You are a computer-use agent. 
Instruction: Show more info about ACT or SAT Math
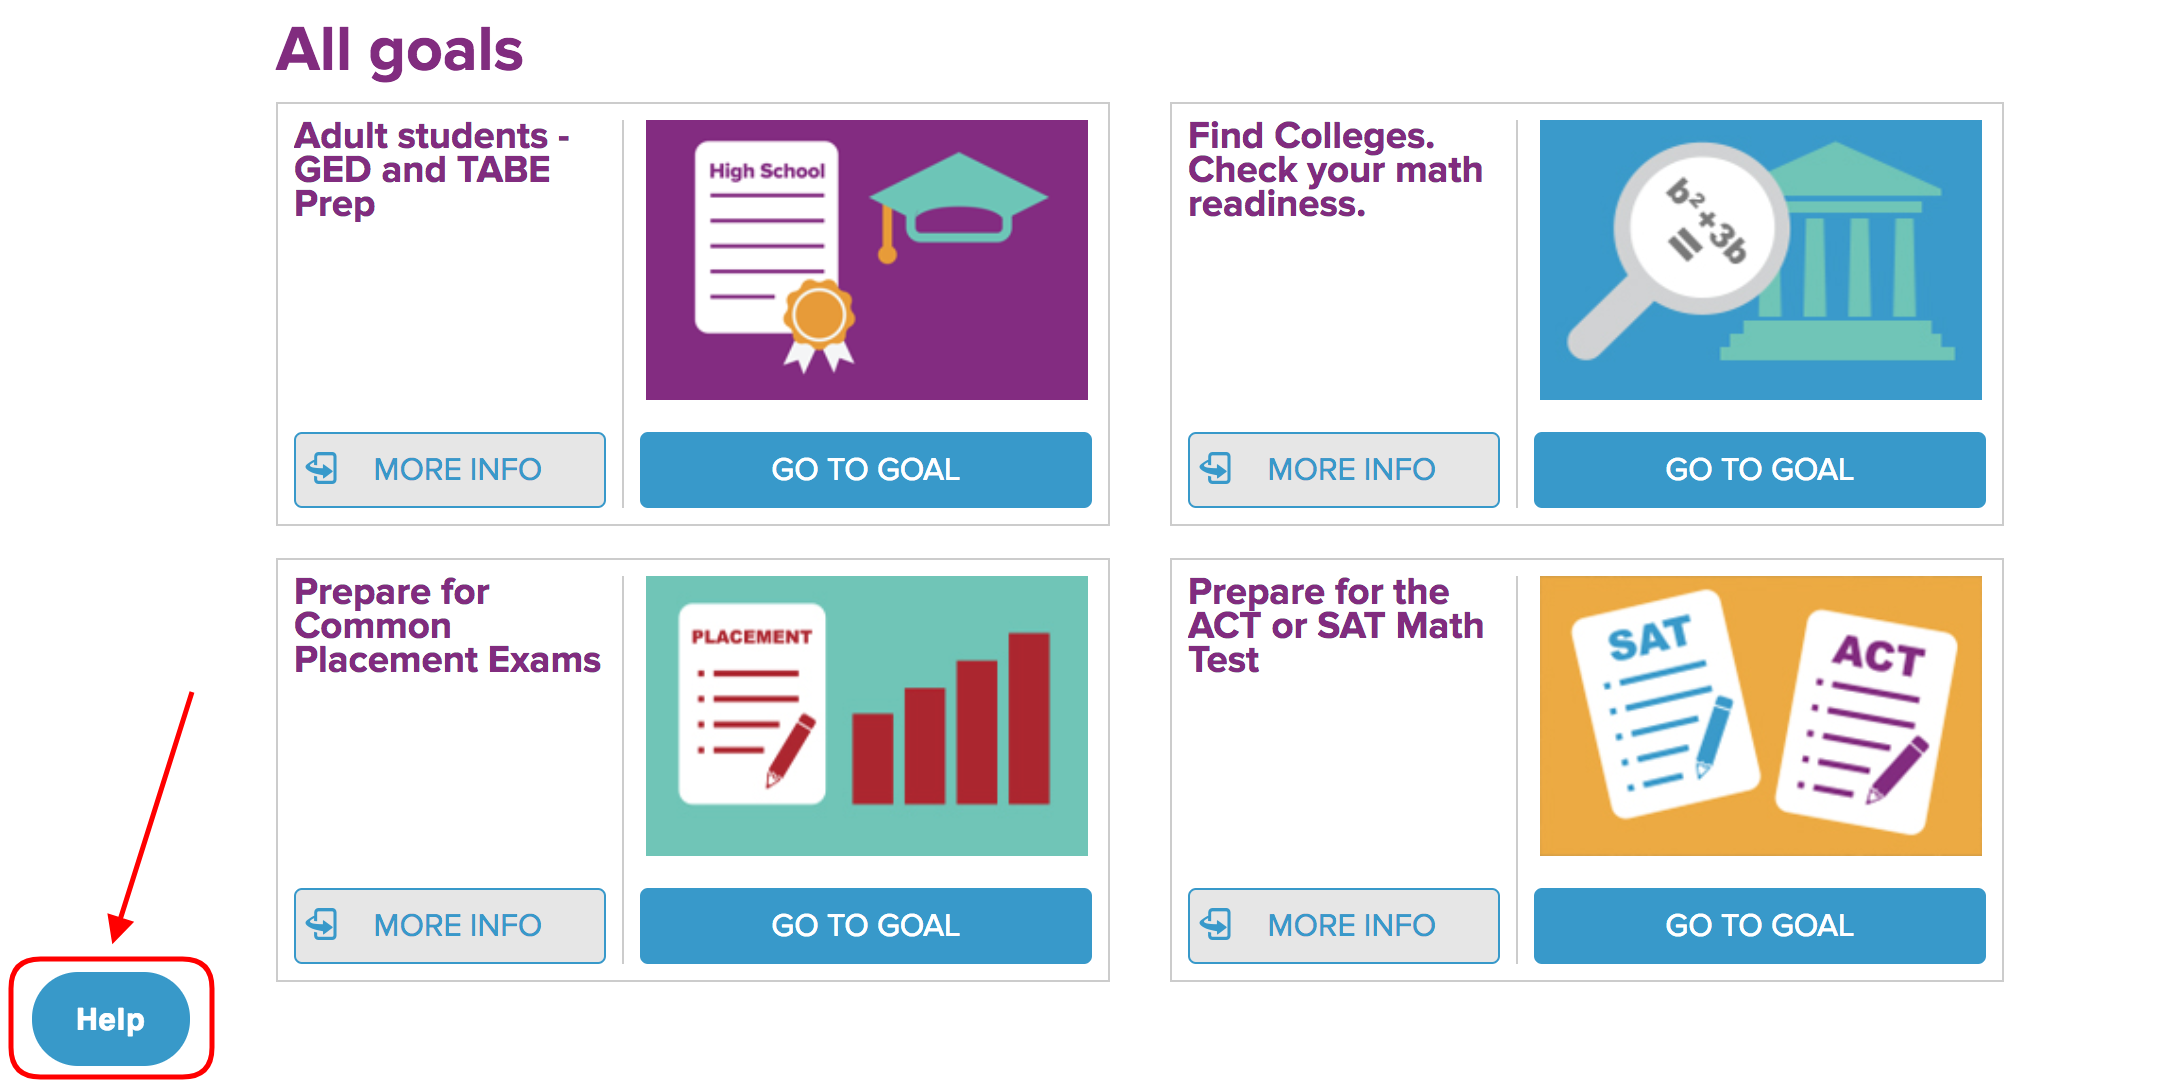1344,926
